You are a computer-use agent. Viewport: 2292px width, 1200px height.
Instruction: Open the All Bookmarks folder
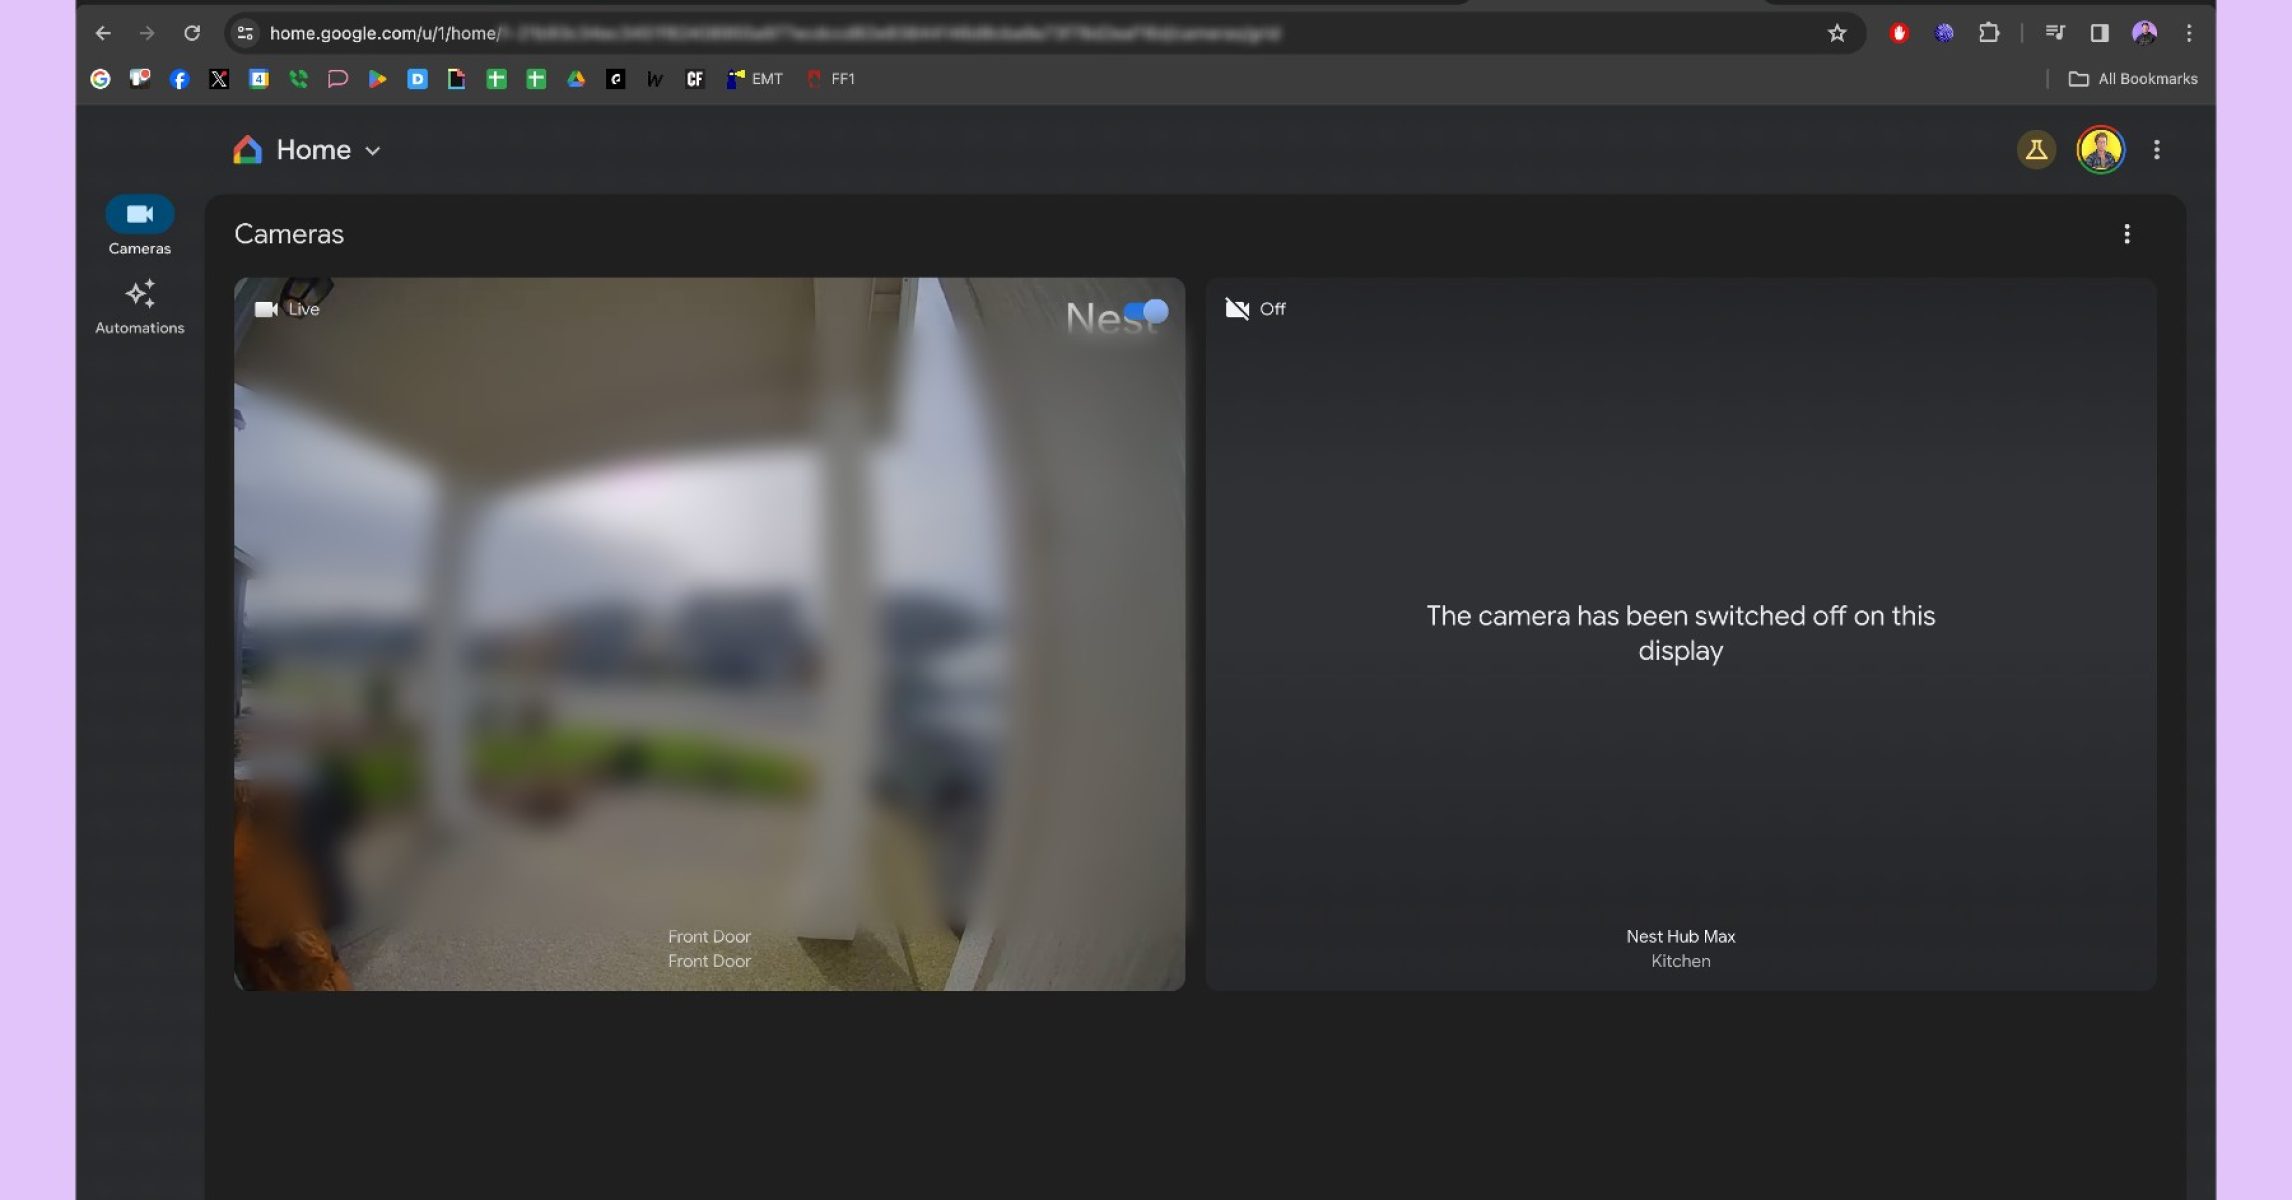(x=2132, y=79)
